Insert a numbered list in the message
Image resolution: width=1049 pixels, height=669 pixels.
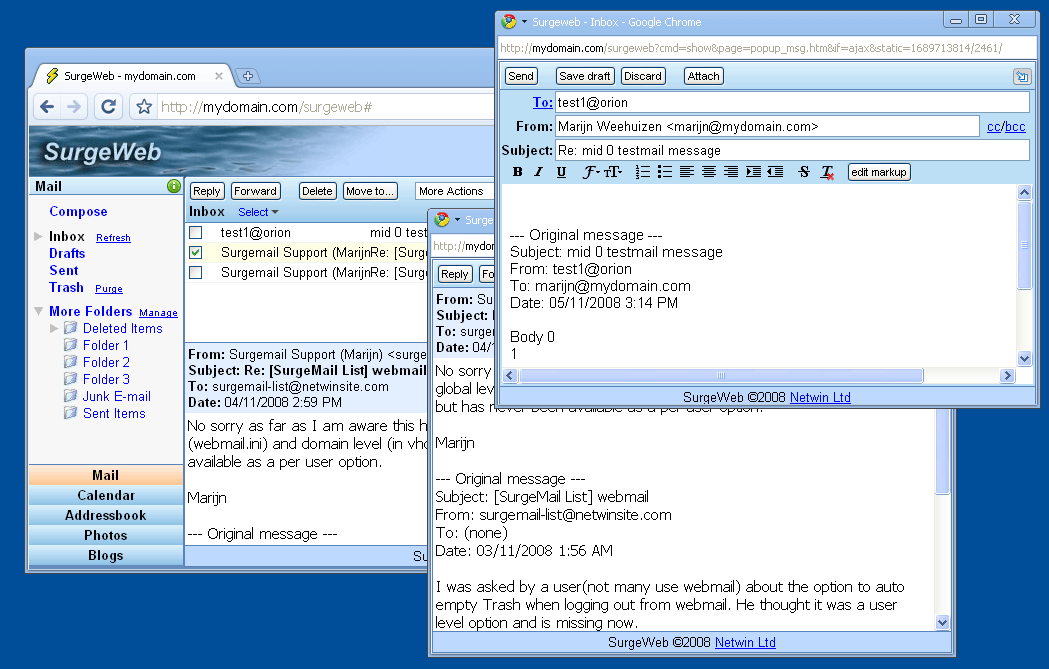[643, 172]
